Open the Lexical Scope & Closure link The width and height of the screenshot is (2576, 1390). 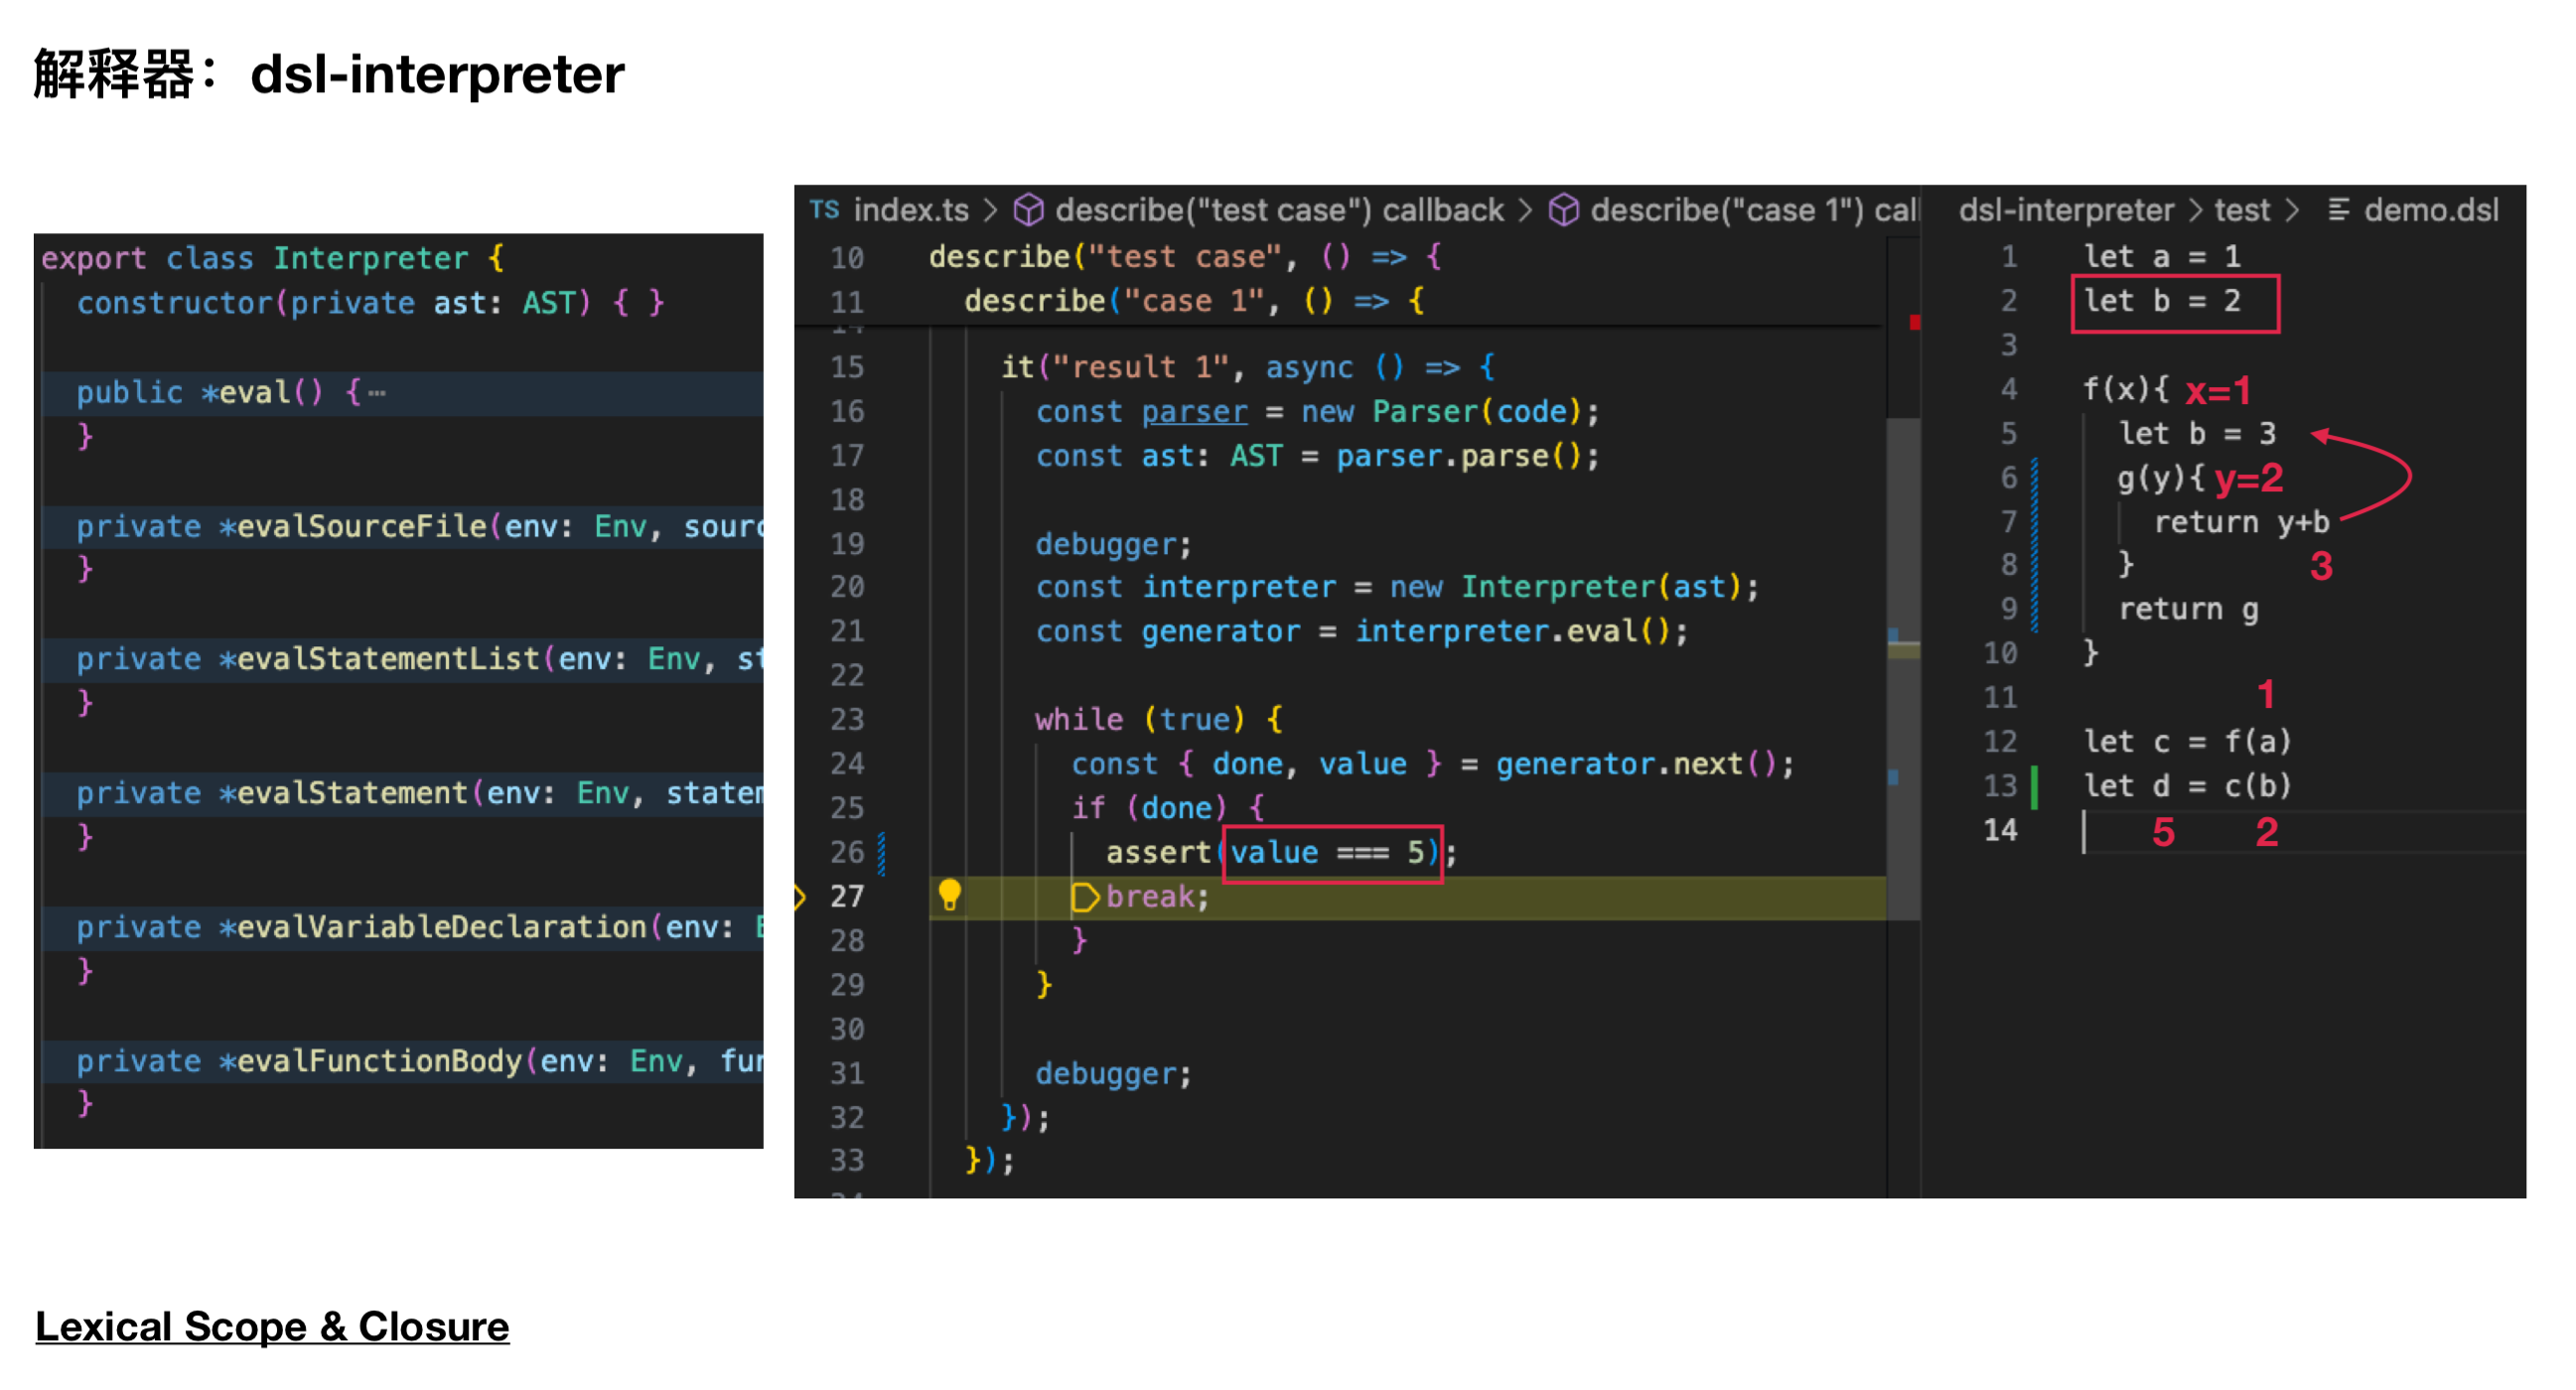tap(272, 1326)
